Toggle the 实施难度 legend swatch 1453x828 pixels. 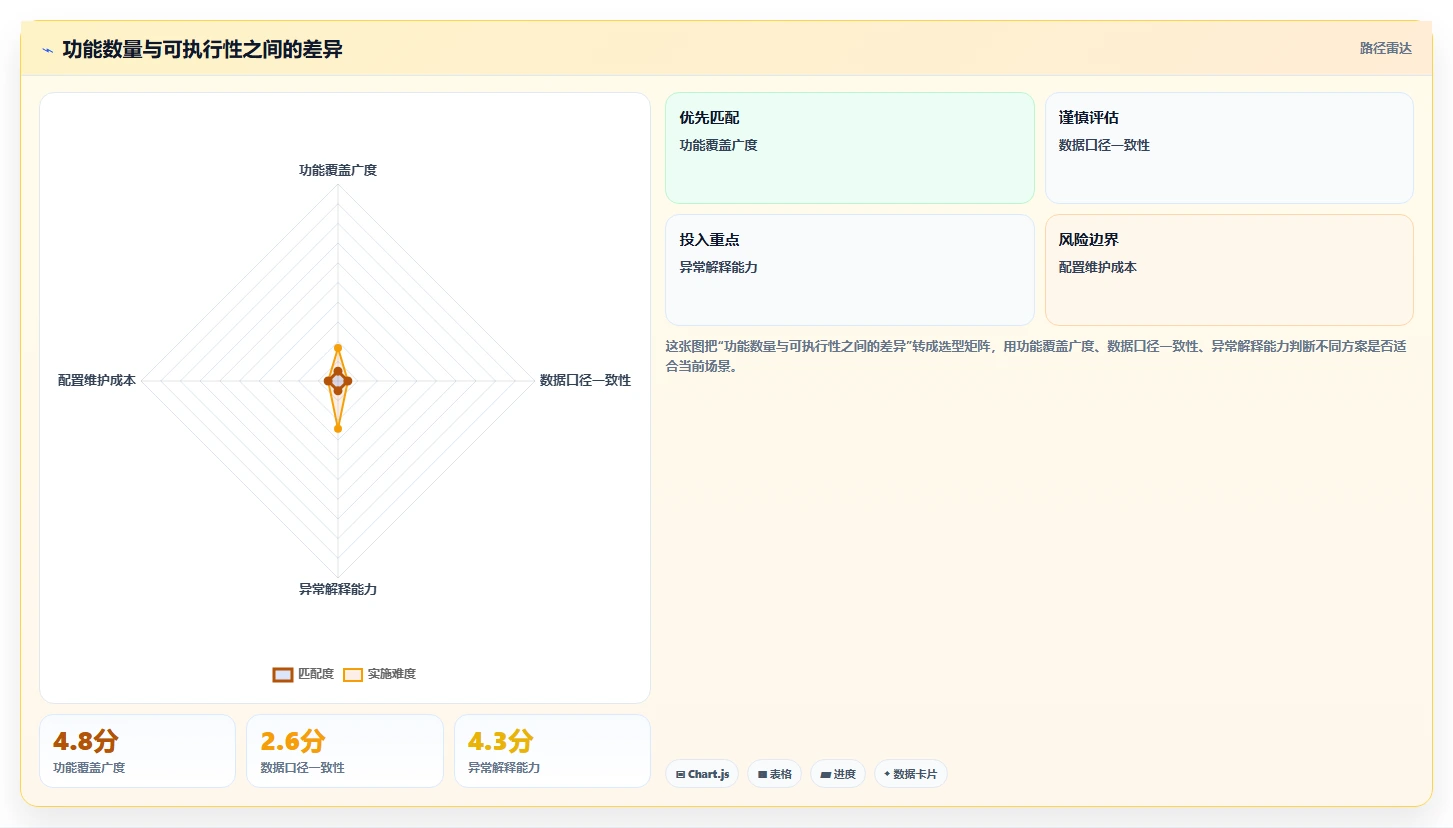tap(353, 674)
